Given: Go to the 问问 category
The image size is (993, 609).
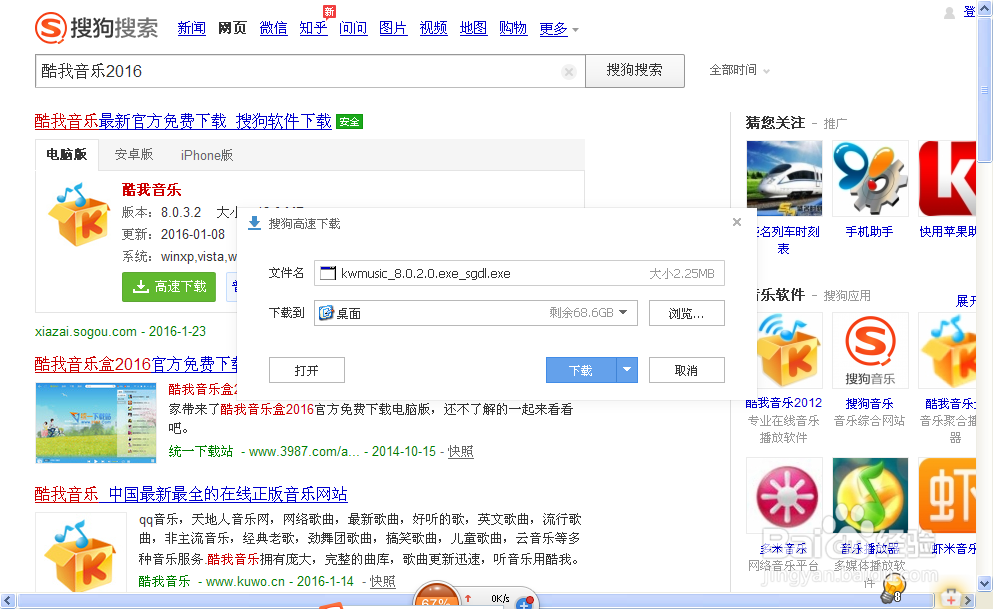Looking at the screenshot, I should click(353, 28).
